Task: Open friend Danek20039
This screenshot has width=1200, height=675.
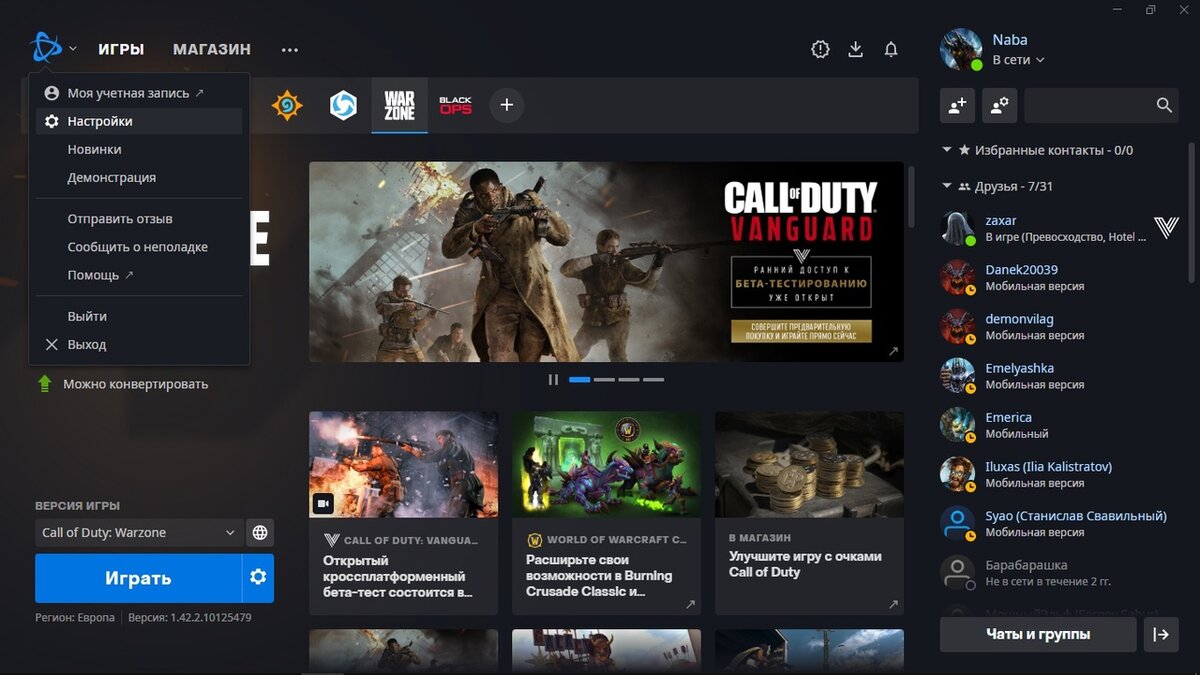Action: click(x=1060, y=277)
